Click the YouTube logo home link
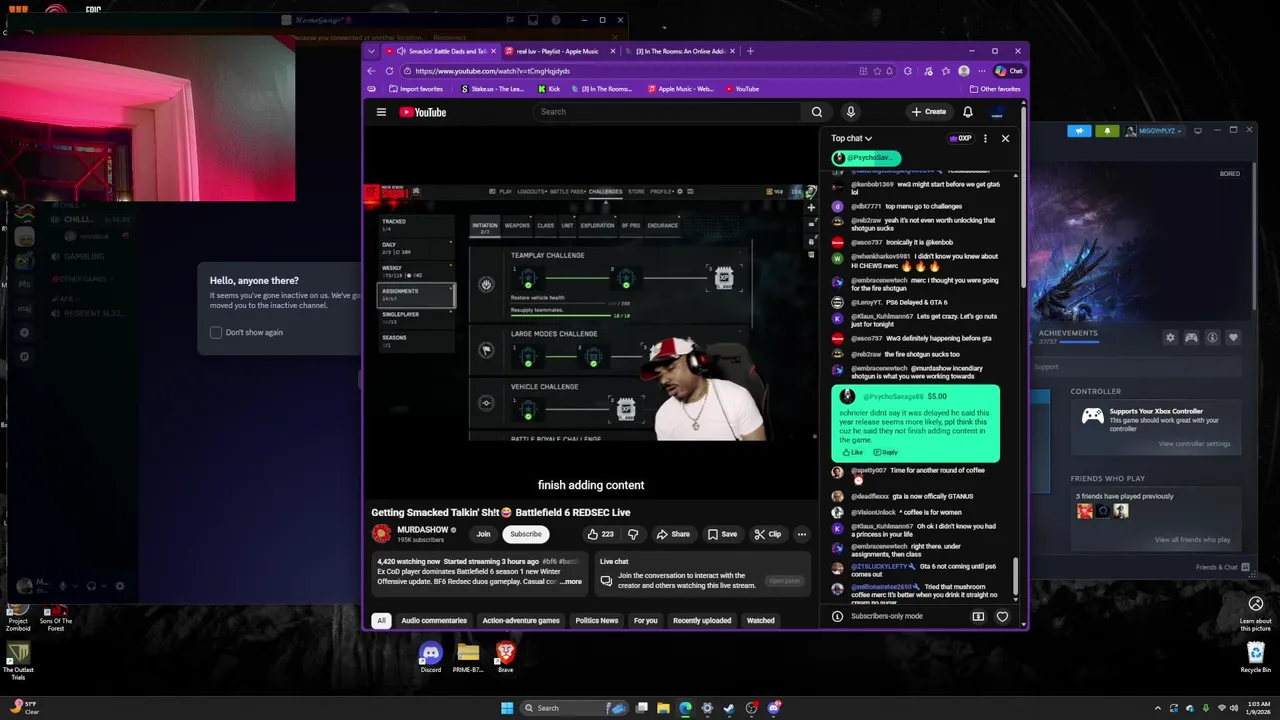 (x=423, y=112)
